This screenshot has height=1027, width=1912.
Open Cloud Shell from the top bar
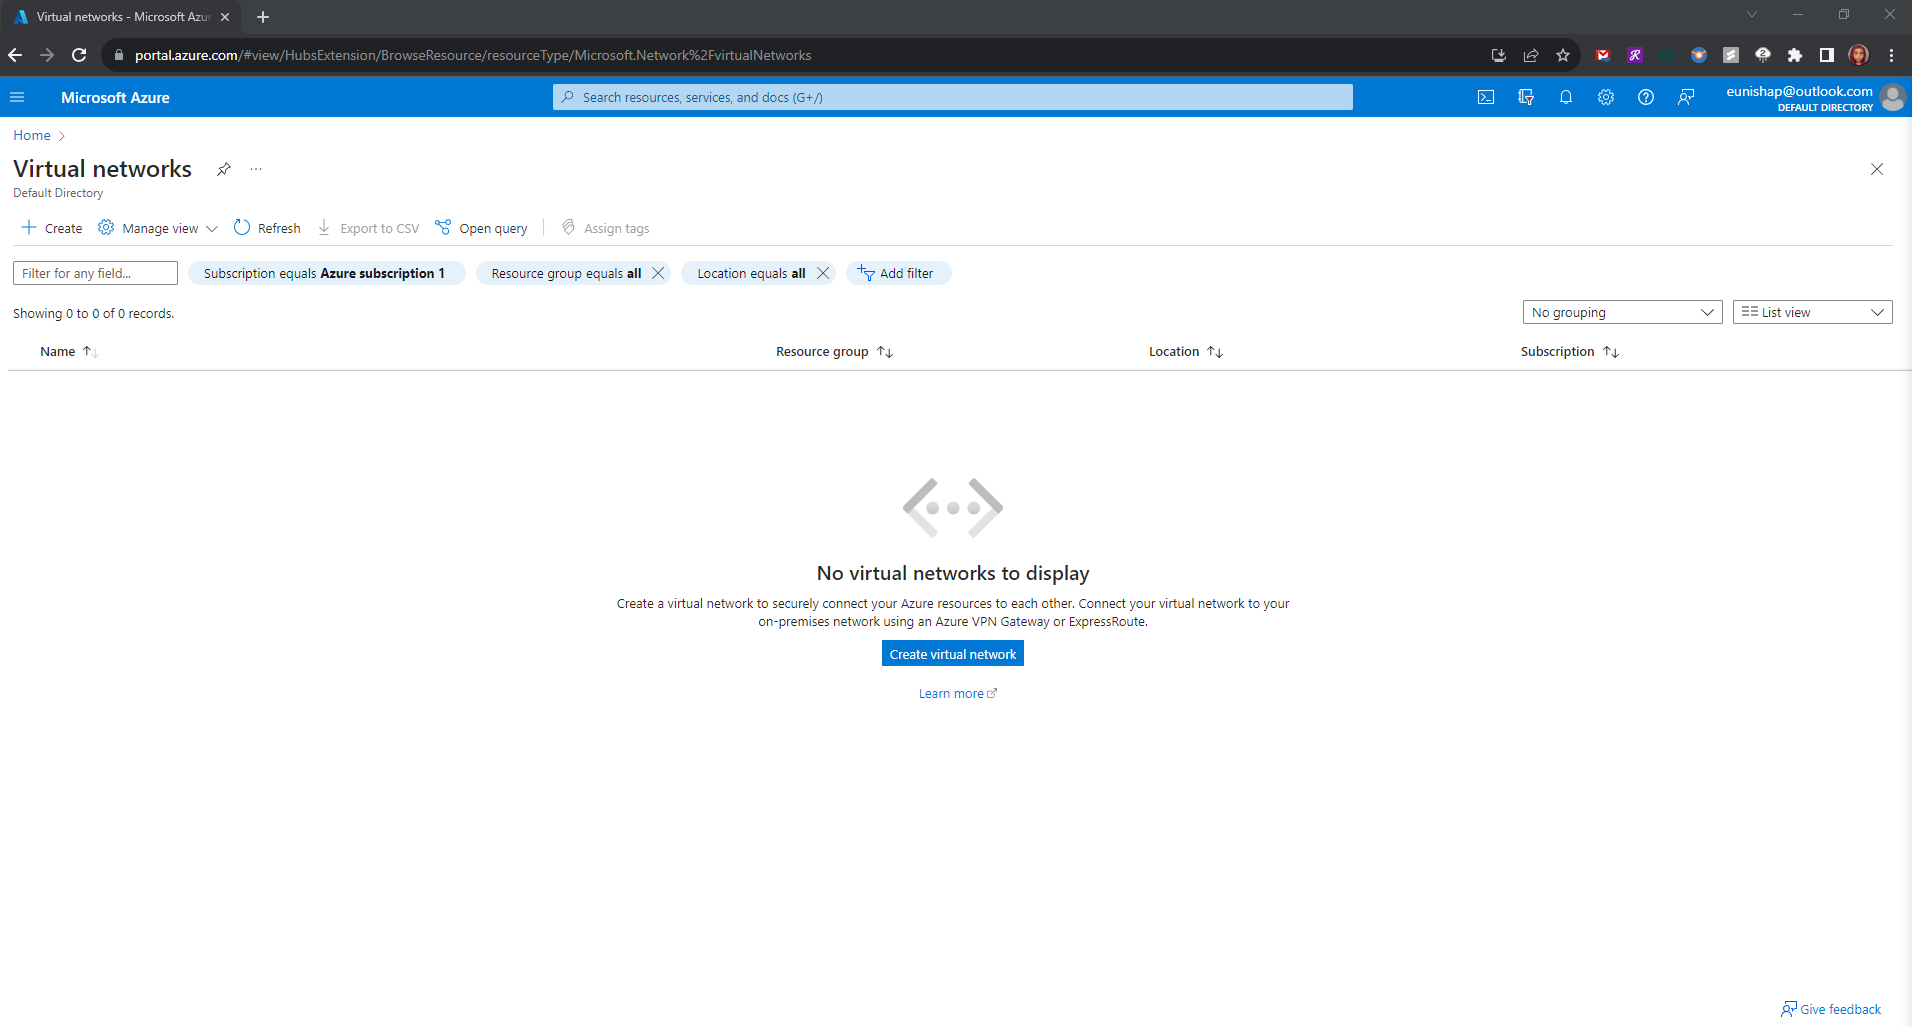1486,97
